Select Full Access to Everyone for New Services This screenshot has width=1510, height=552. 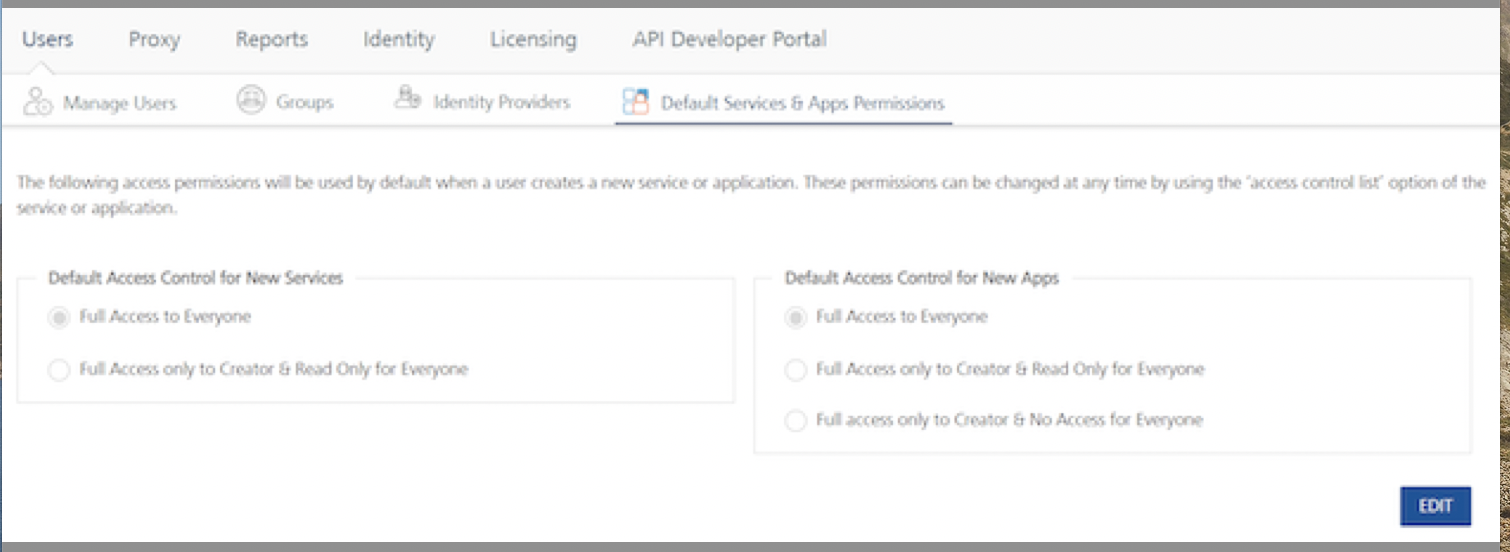tap(60, 318)
